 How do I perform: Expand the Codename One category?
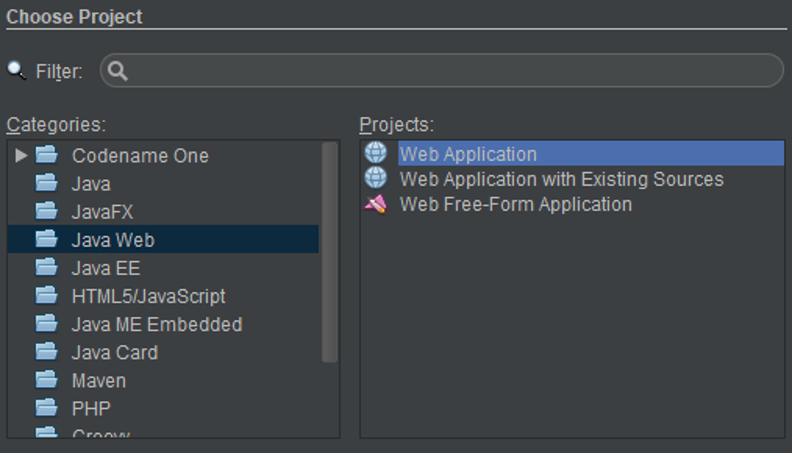pos(21,155)
